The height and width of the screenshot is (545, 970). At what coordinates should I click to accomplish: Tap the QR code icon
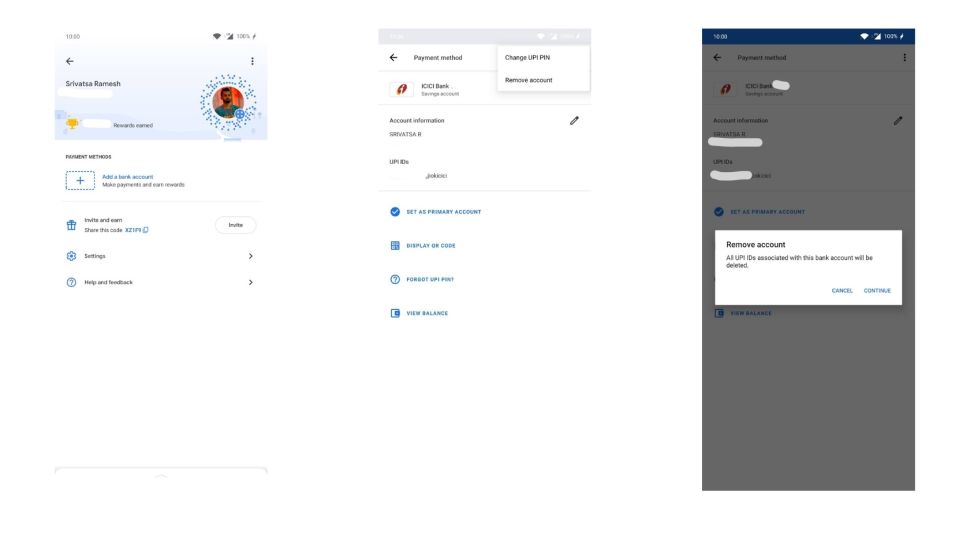click(395, 246)
